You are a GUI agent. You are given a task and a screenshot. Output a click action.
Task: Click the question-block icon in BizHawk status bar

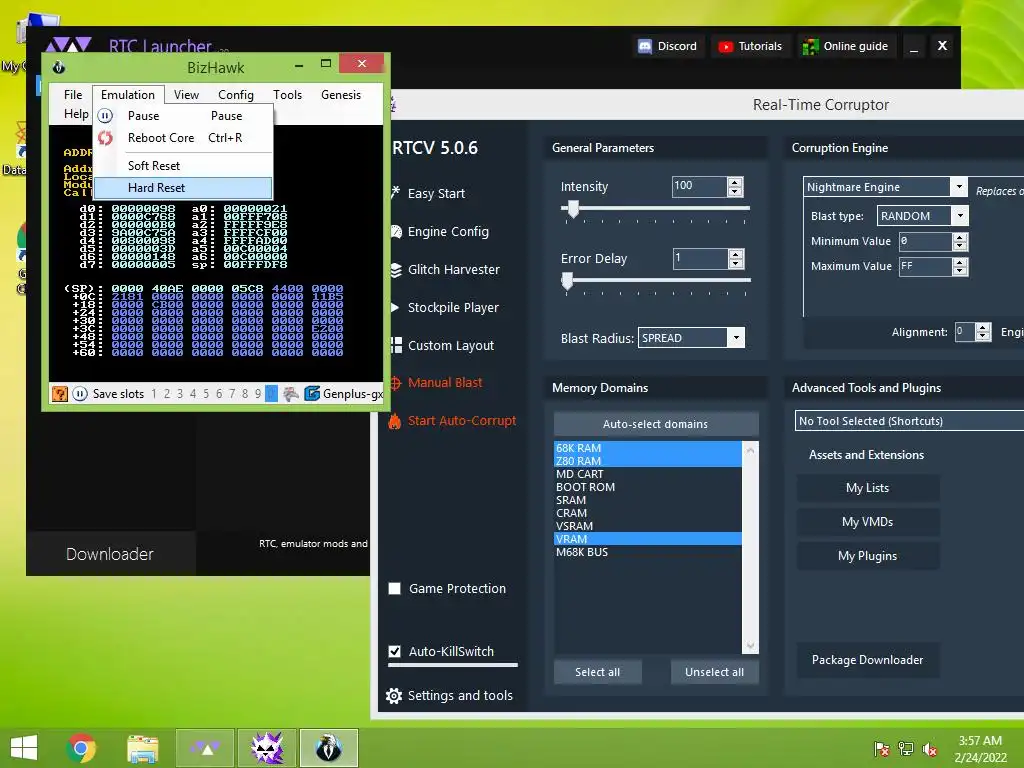(60, 393)
